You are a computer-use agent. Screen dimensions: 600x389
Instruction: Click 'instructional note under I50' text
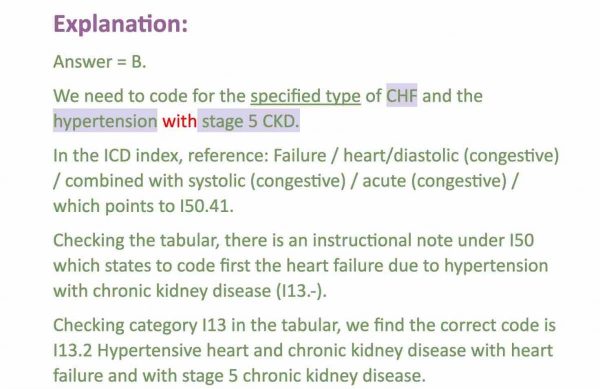pos(423,241)
